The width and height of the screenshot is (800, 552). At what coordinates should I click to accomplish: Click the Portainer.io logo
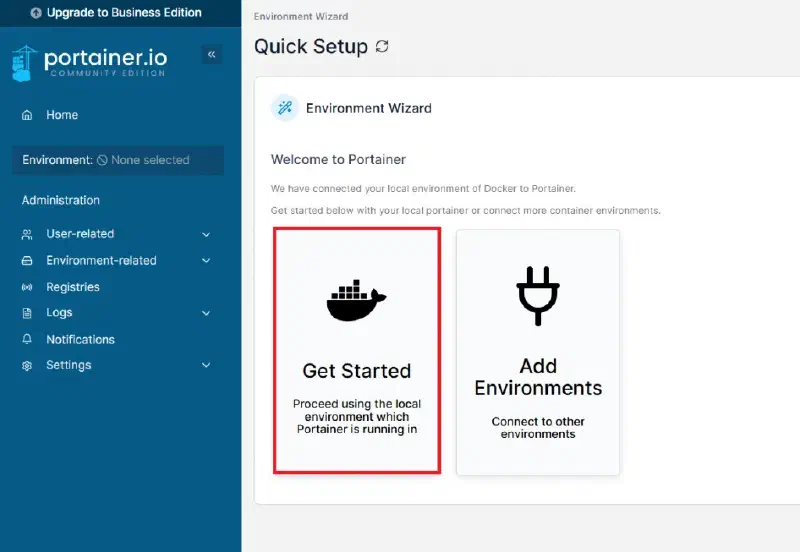(x=89, y=63)
